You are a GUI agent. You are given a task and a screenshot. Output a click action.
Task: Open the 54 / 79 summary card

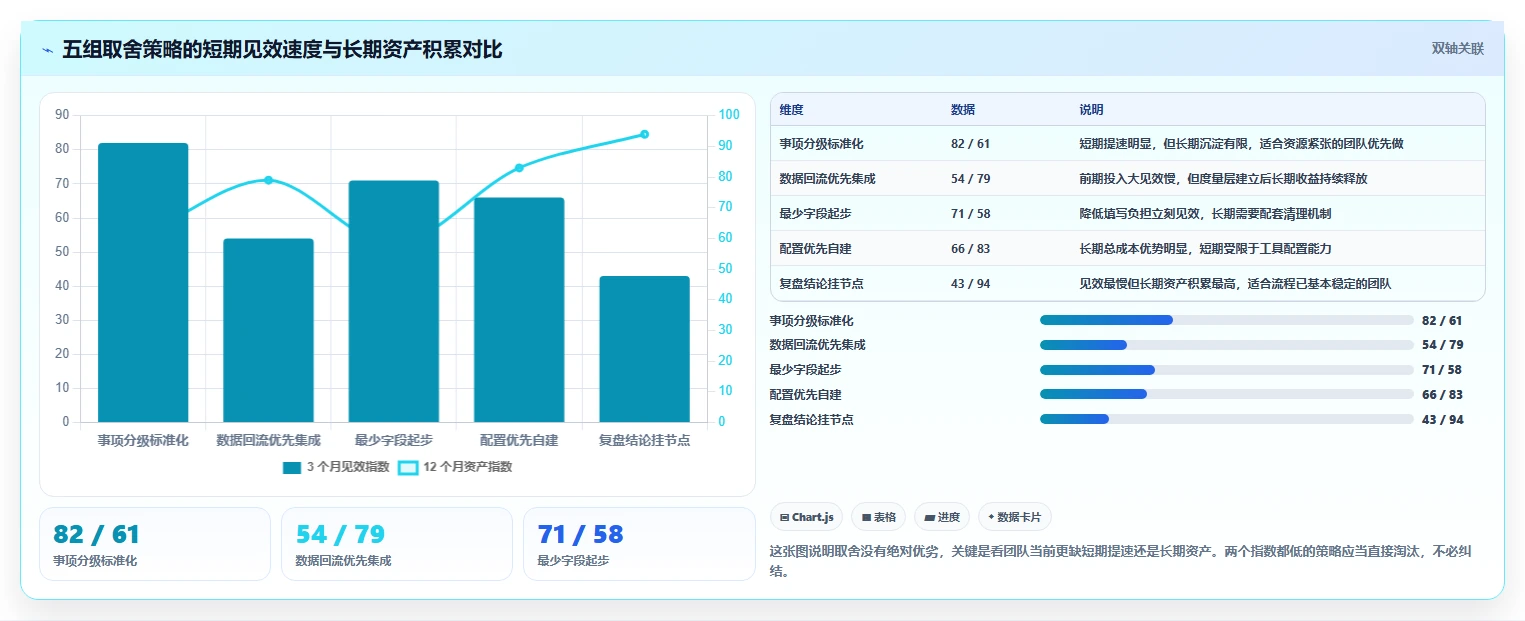coord(397,544)
